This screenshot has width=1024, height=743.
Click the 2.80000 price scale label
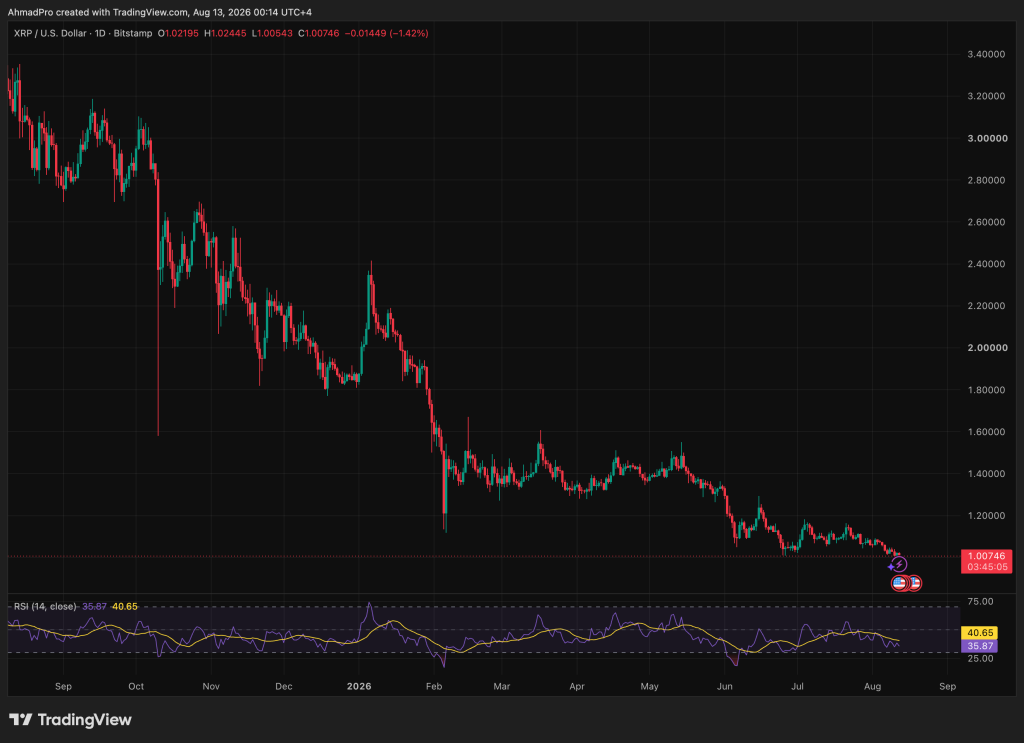tap(986, 180)
